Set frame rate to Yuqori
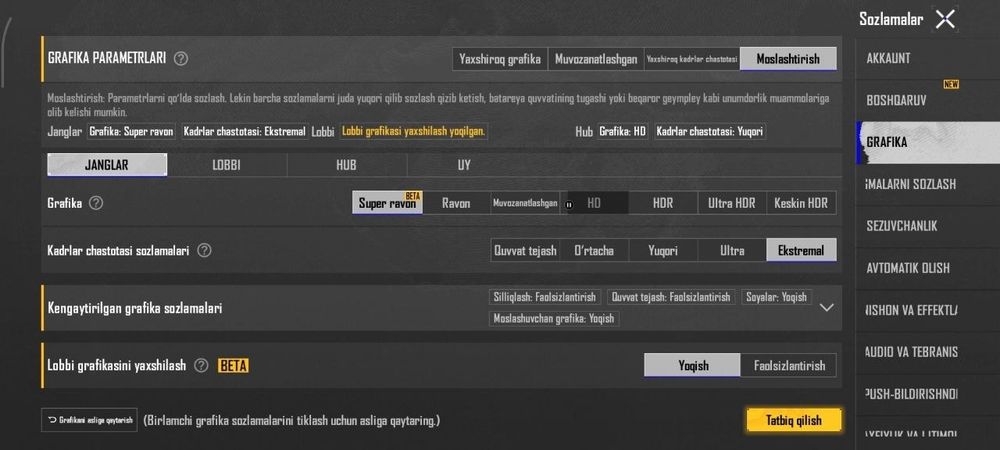The width and height of the screenshot is (1000, 450). click(663, 250)
